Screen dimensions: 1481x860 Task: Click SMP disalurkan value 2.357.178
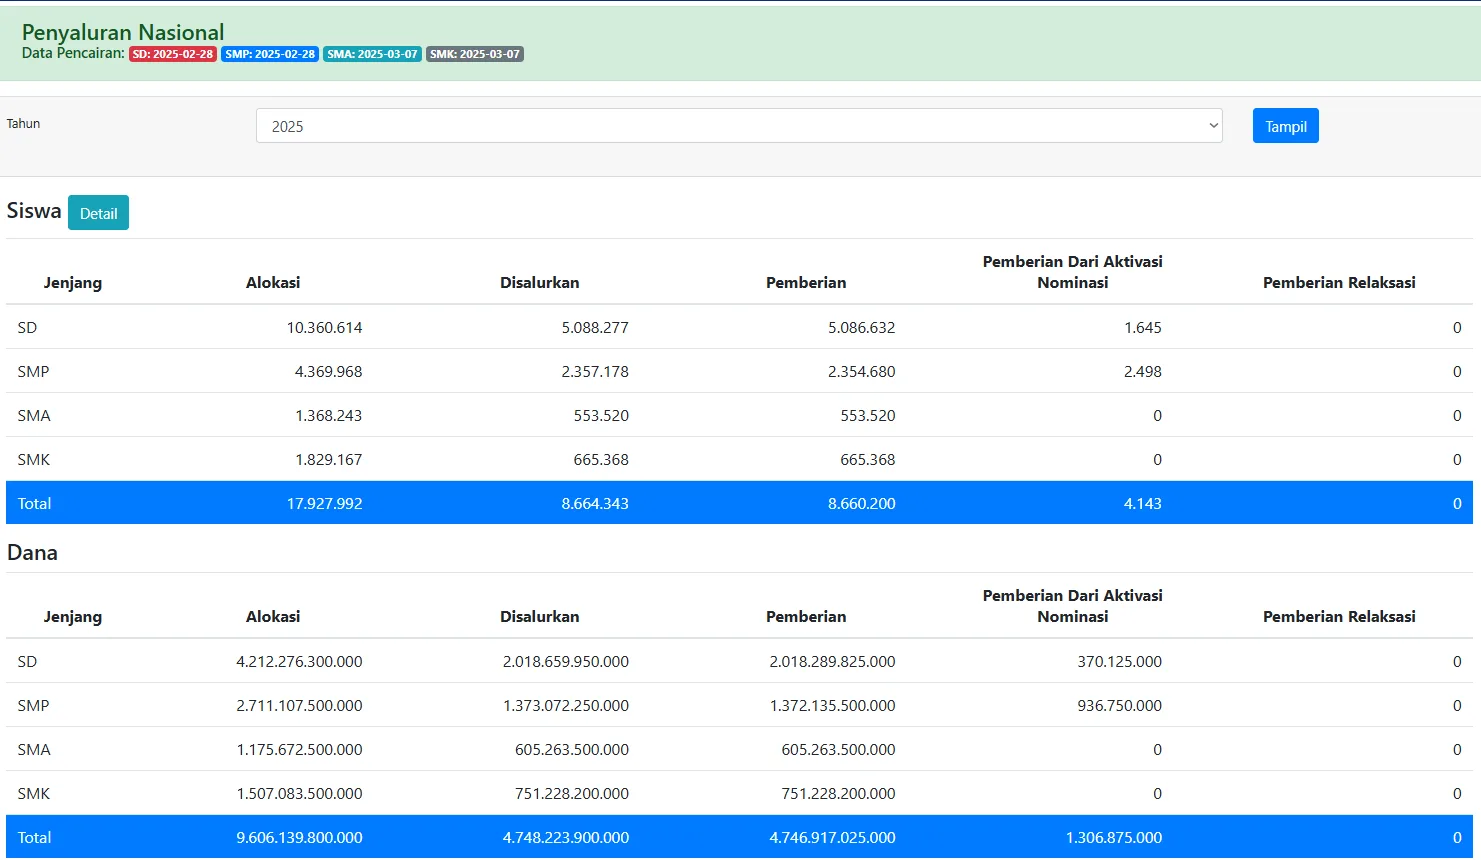point(595,372)
